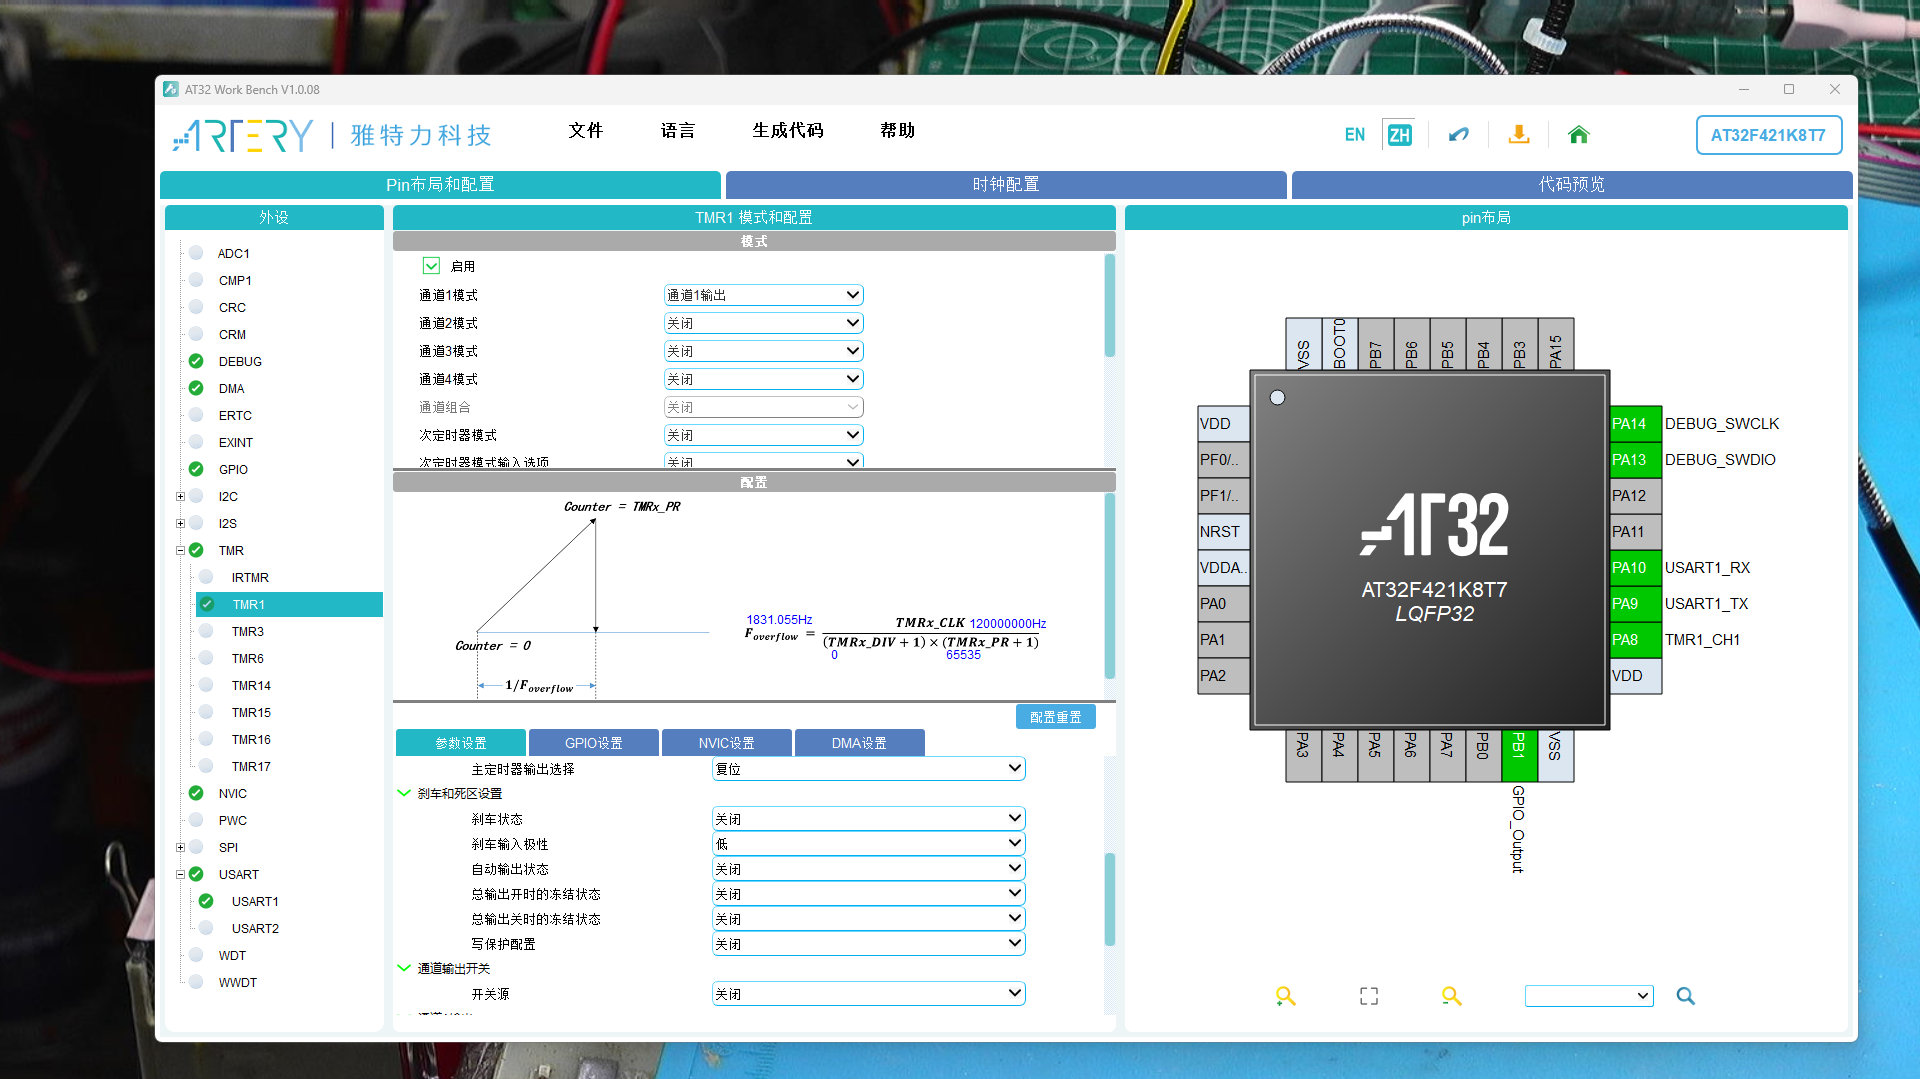Viewport: 1920px width, 1079px height.
Task: Click pin PA12 on the chip
Action: pos(1636,496)
